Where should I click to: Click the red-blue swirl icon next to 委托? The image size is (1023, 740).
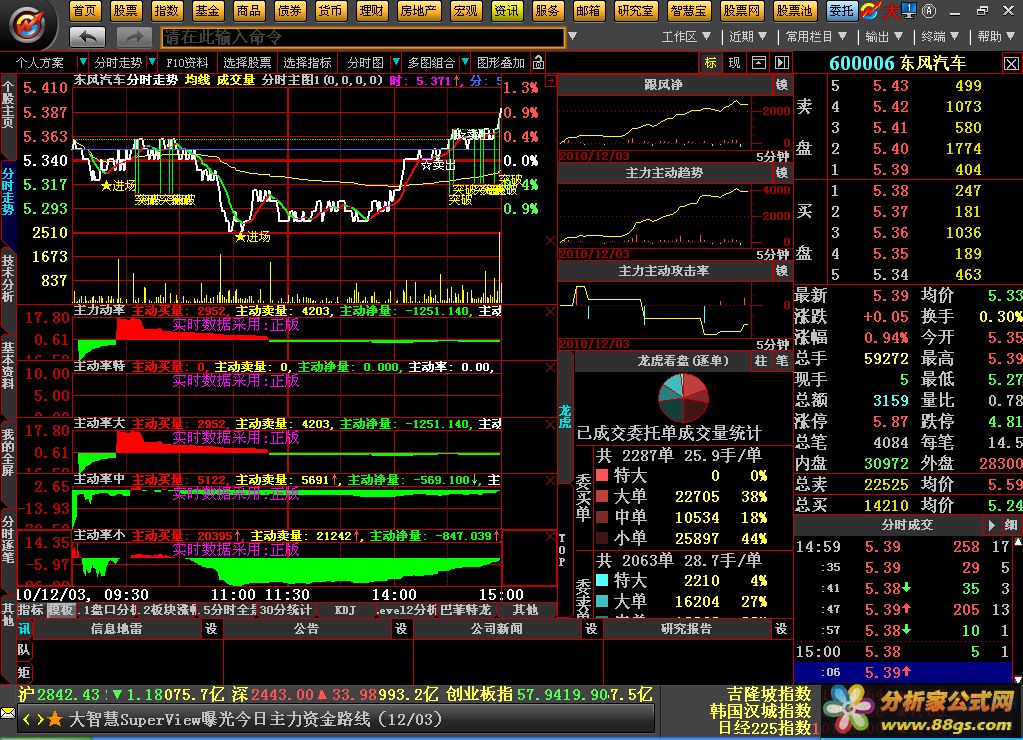click(x=870, y=10)
